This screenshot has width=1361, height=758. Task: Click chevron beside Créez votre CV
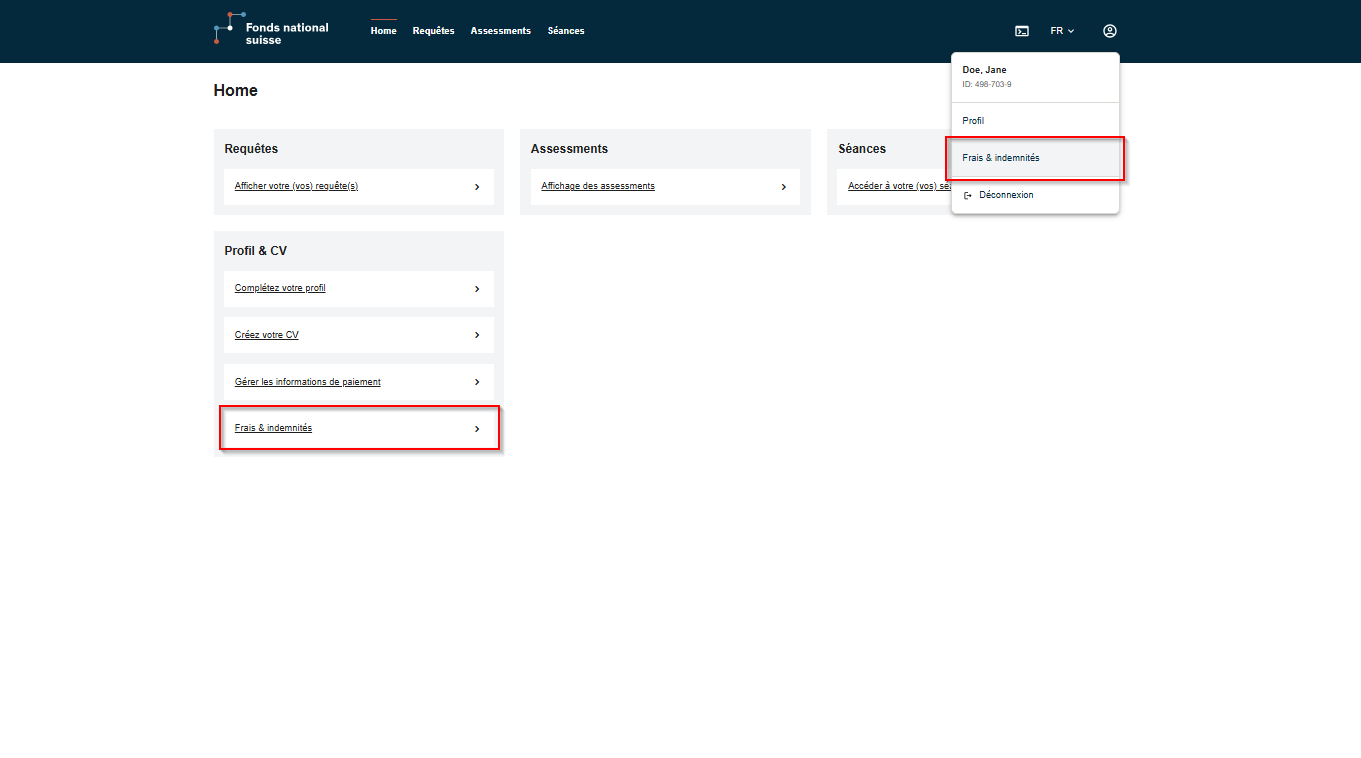point(477,335)
